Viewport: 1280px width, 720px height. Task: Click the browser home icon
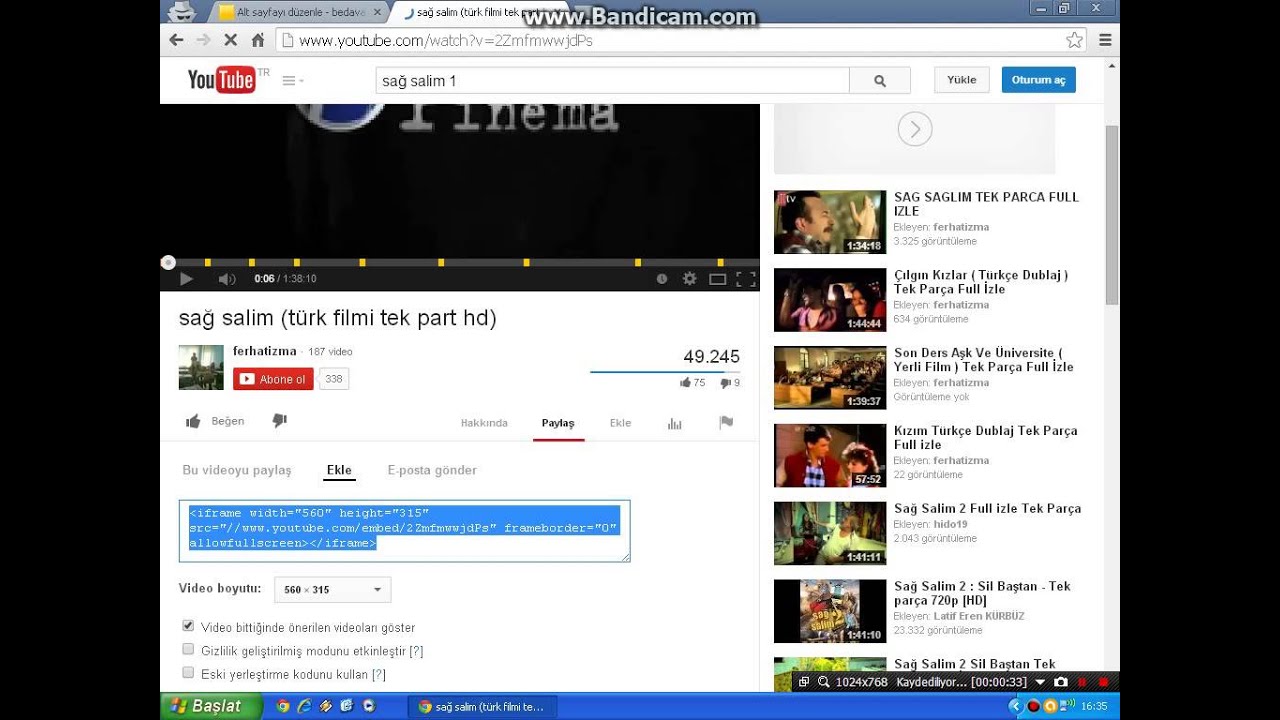click(258, 40)
